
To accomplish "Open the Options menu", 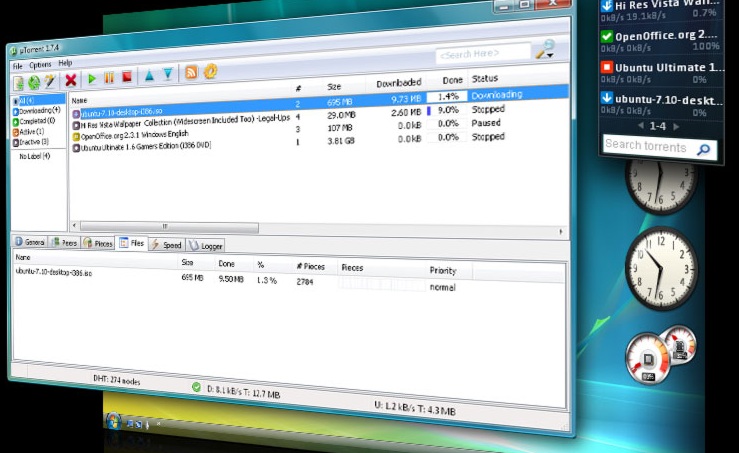I will click(x=40, y=65).
